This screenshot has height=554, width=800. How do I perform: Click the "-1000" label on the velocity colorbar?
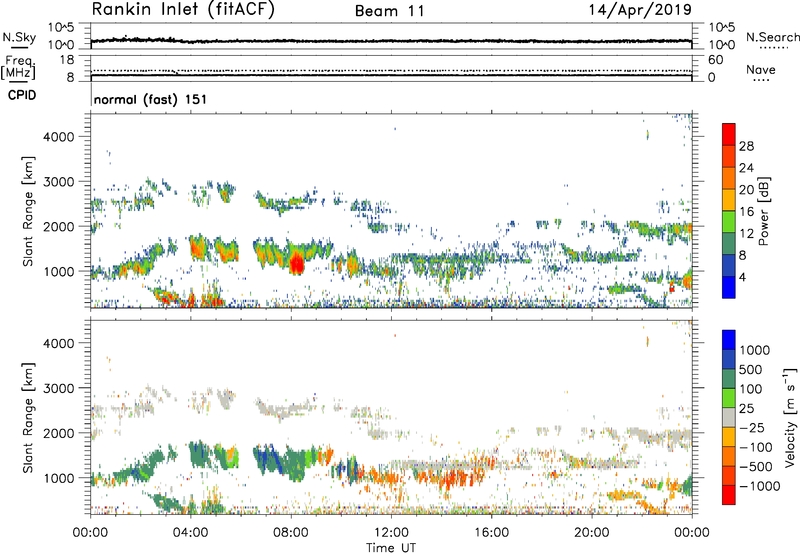coord(760,486)
